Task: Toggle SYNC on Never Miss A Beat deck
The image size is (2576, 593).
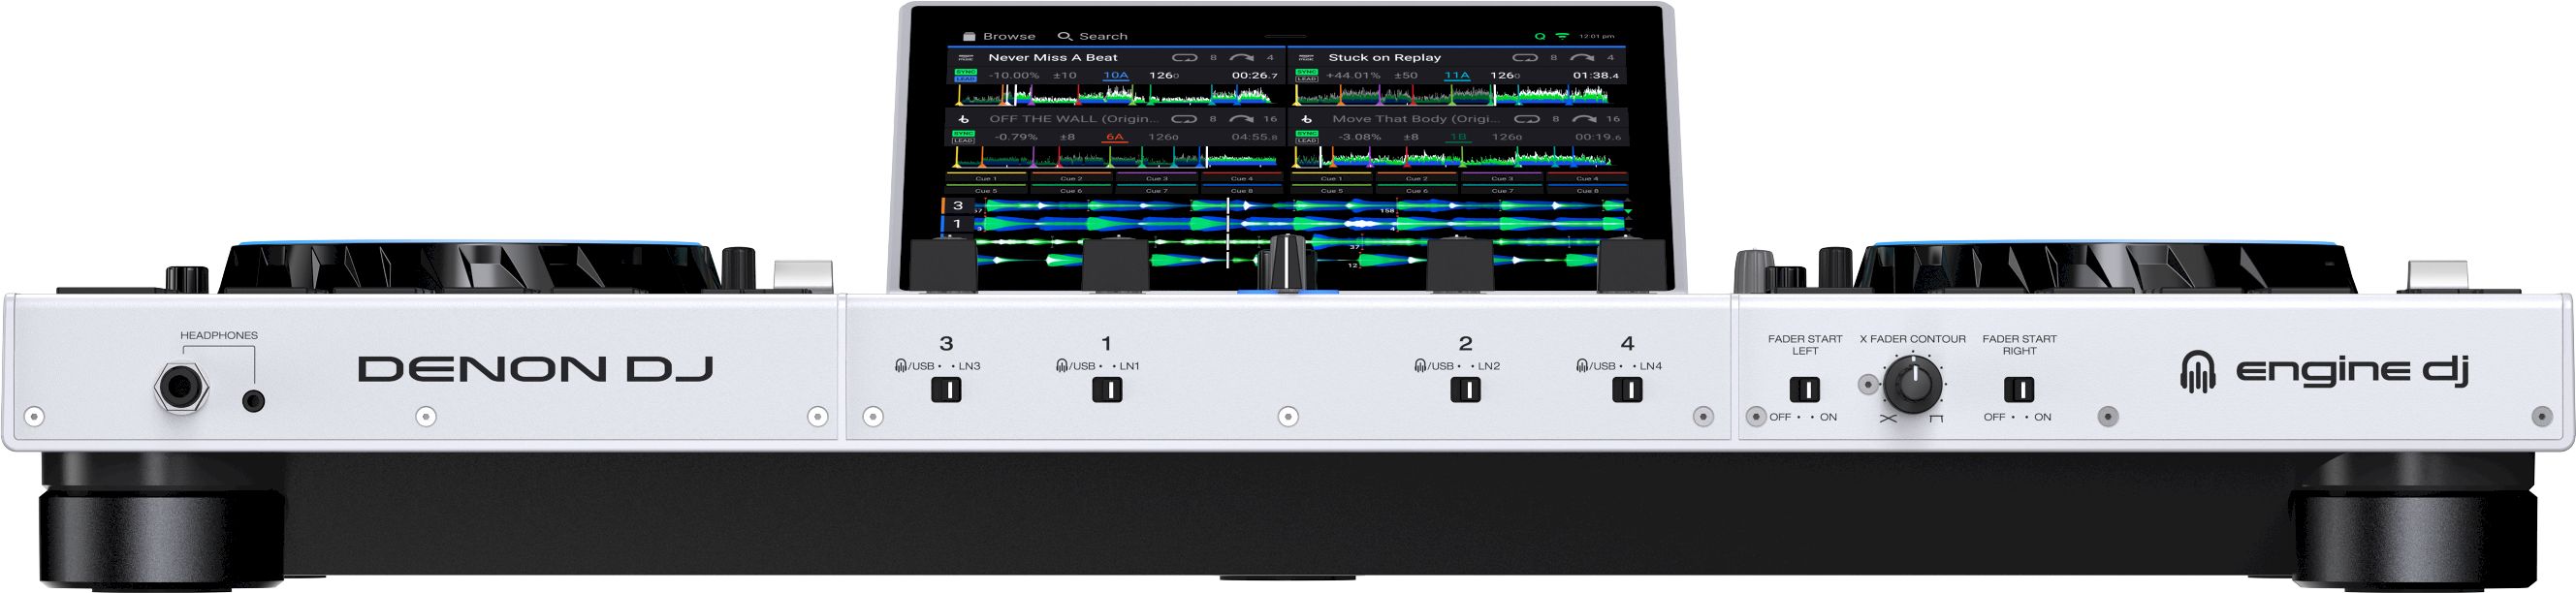Action: point(966,72)
